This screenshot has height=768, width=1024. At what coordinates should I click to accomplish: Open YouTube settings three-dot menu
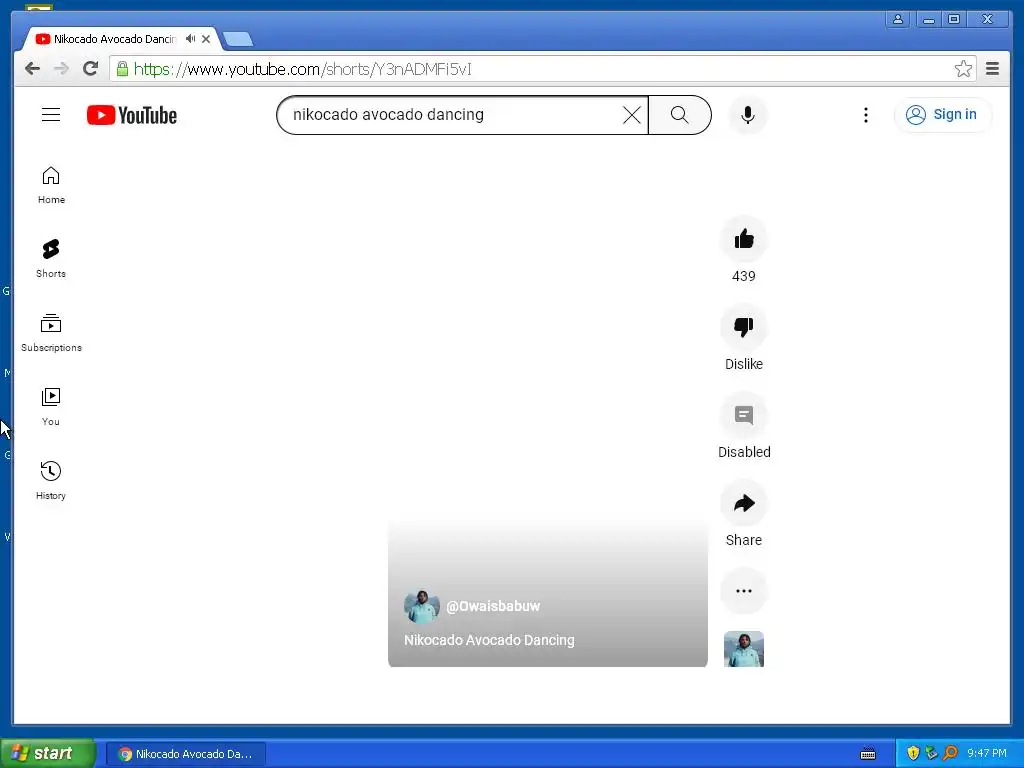pos(865,115)
